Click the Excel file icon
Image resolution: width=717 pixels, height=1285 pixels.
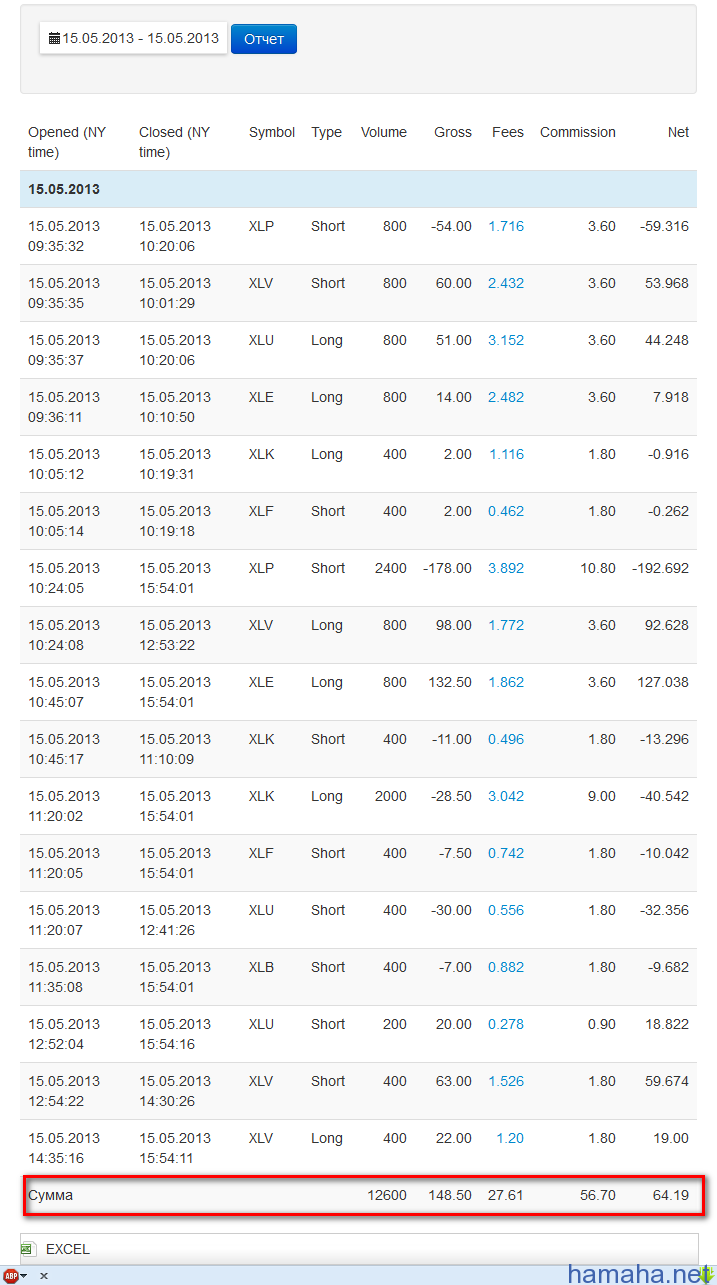tap(28, 1249)
